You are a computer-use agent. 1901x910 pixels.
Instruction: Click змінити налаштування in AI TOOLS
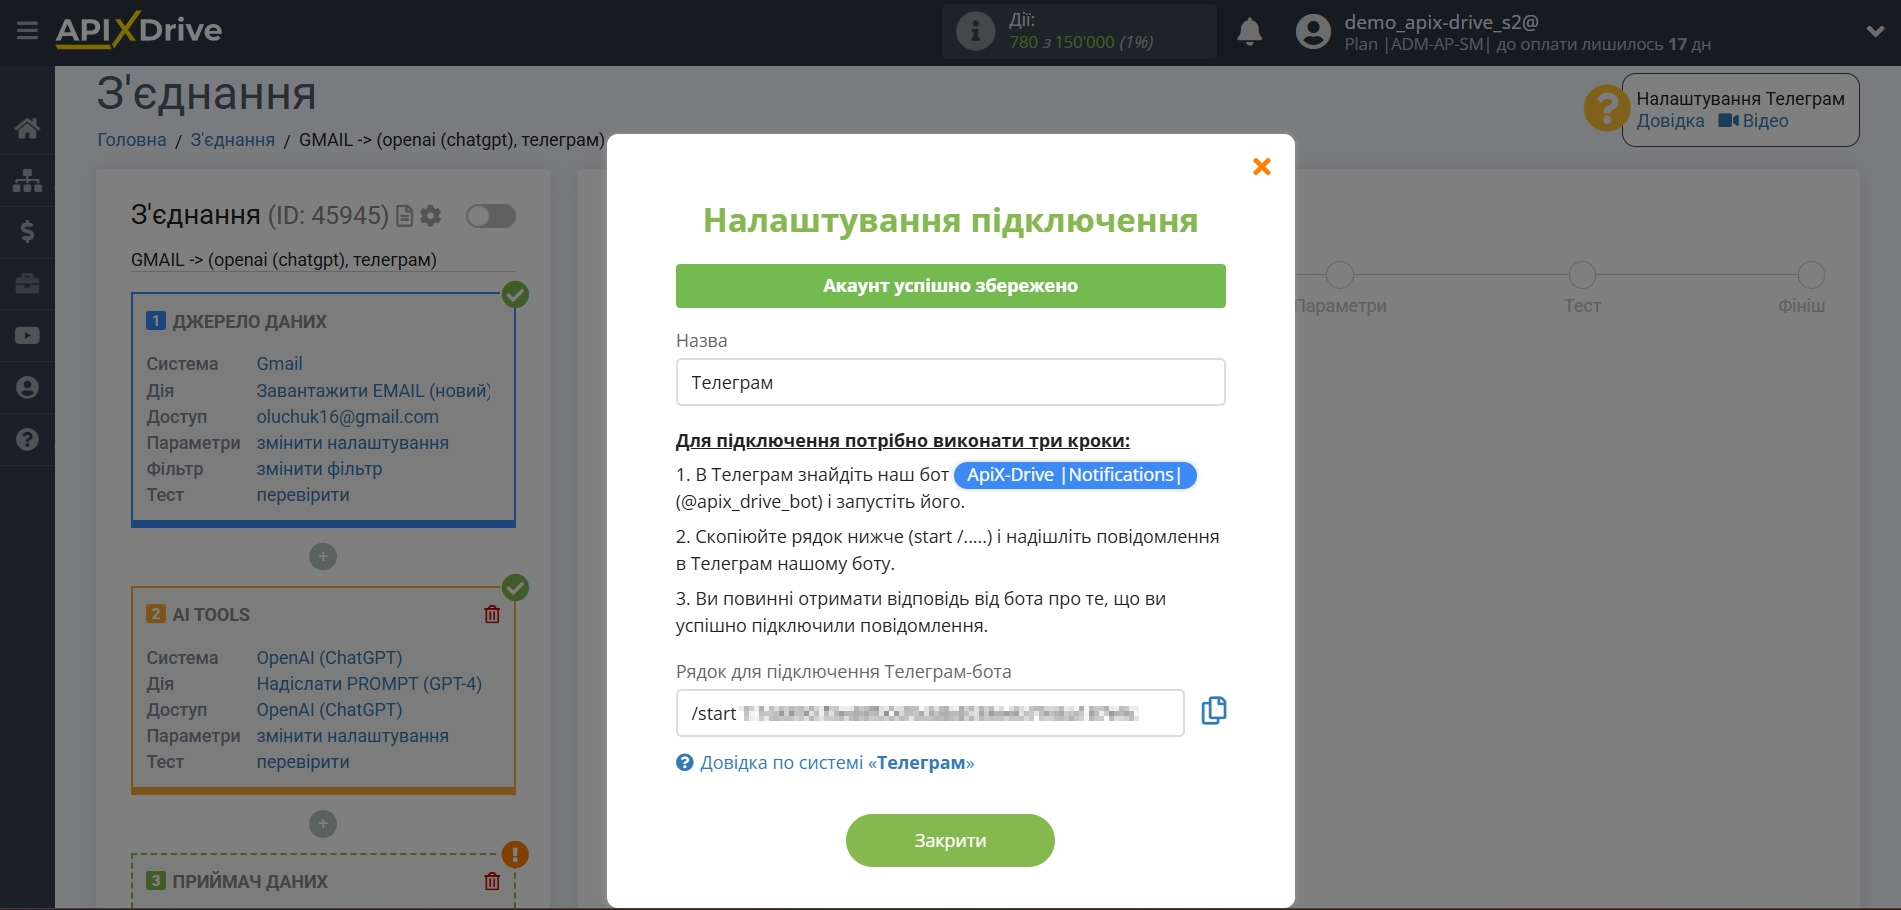(352, 736)
